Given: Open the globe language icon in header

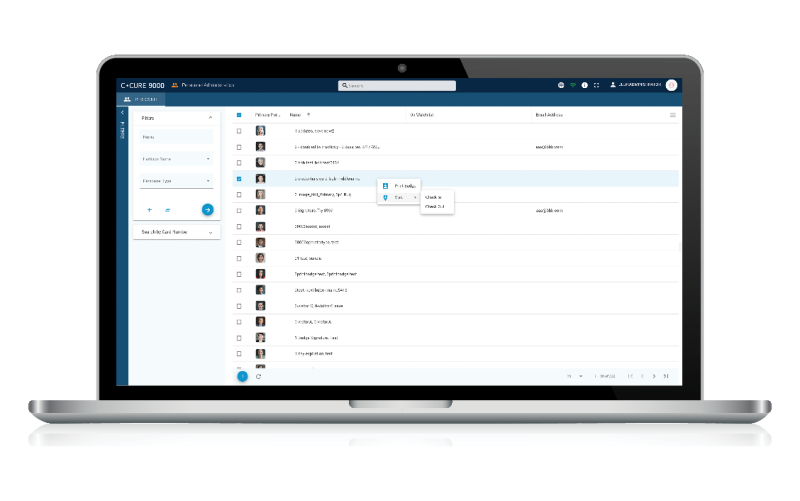Looking at the screenshot, I should click(561, 86).
